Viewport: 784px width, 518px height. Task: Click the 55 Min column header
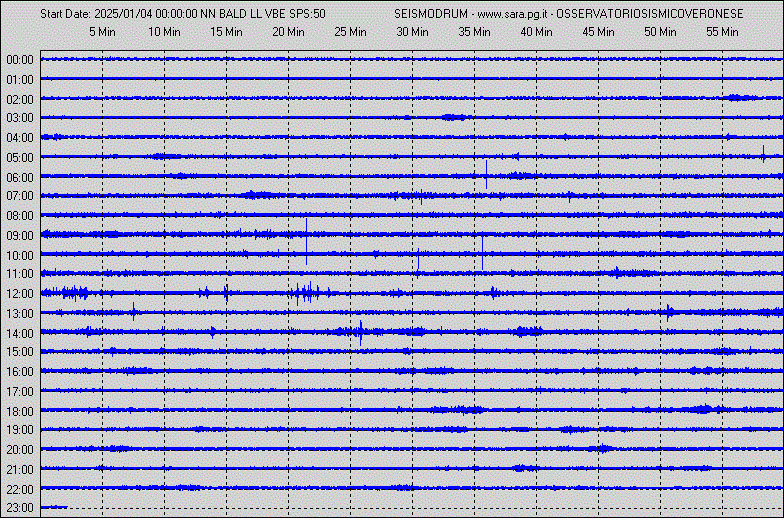[722, 32]
